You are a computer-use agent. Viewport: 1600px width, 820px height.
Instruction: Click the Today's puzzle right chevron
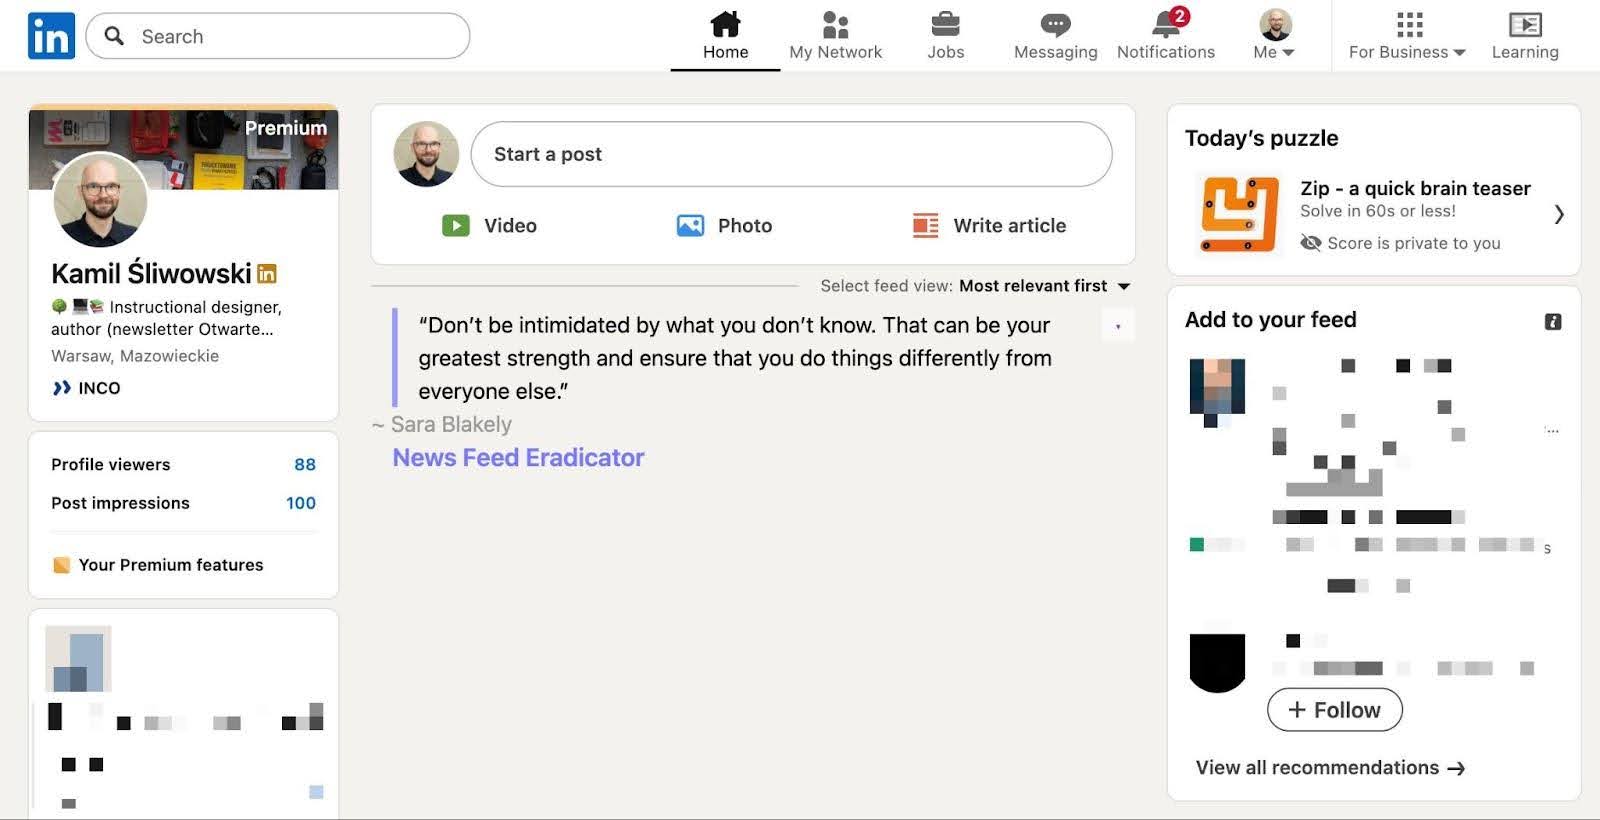(1558, 214)
